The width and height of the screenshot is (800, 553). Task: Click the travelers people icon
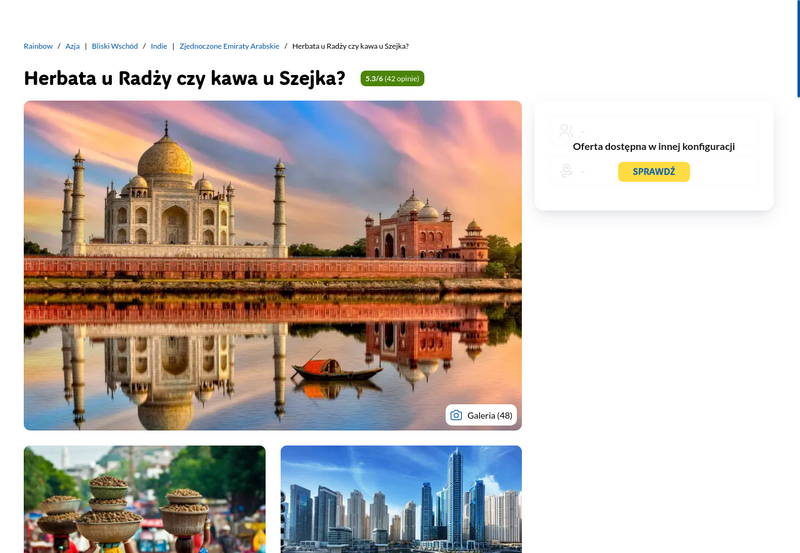tap(566, 131)
